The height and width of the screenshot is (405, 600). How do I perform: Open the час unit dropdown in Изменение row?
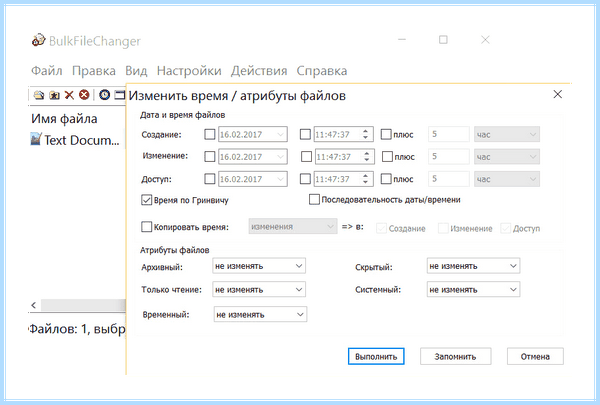(x=507, y=157)
